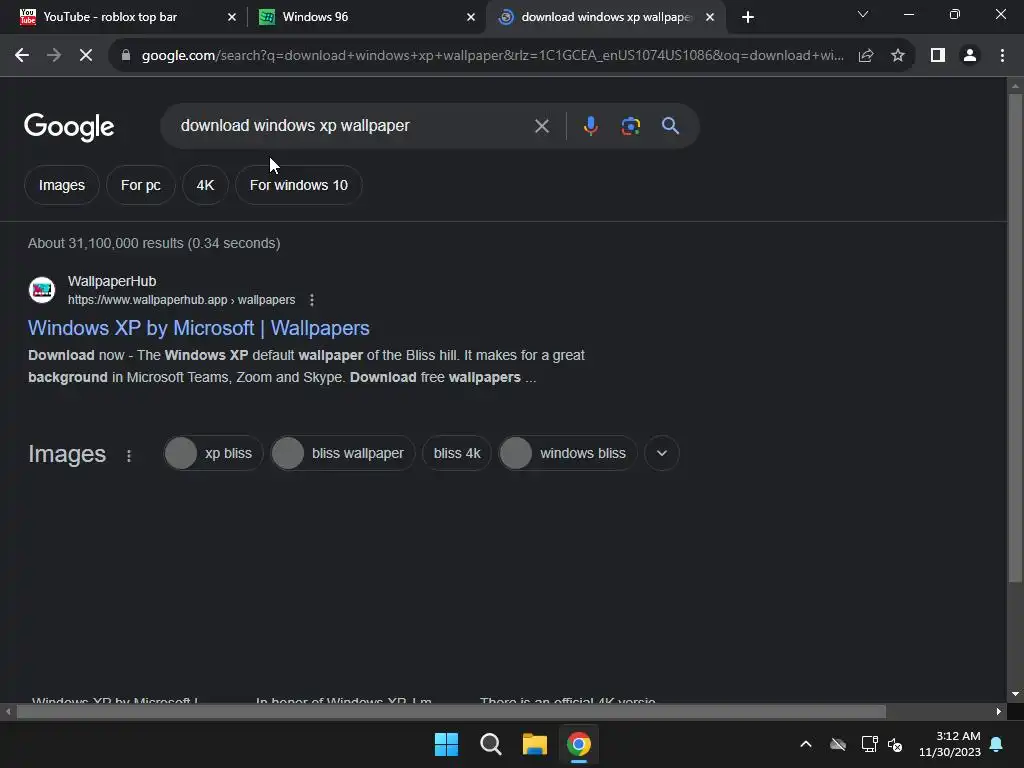
Task: Apply the 4K filter chip
Action: pyautogui.click(x=205, y=185)
